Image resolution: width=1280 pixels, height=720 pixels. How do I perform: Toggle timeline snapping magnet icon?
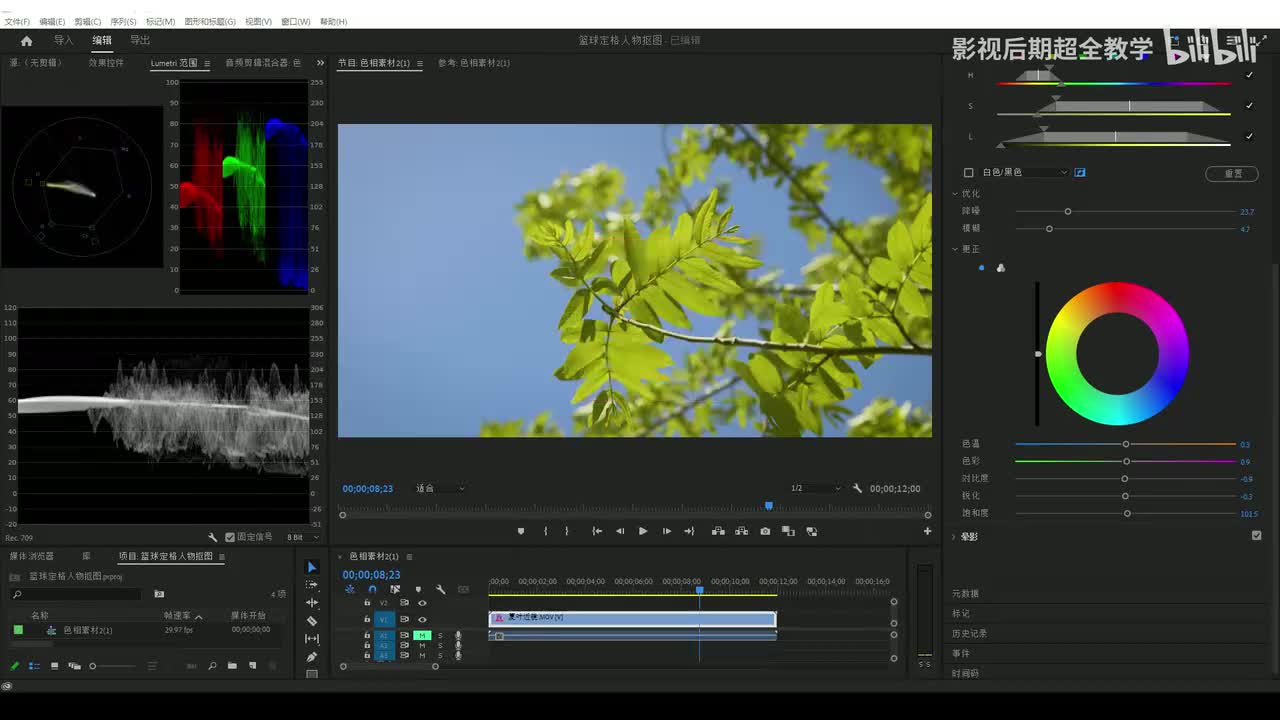pyautogui.click(x=372, y=589)
